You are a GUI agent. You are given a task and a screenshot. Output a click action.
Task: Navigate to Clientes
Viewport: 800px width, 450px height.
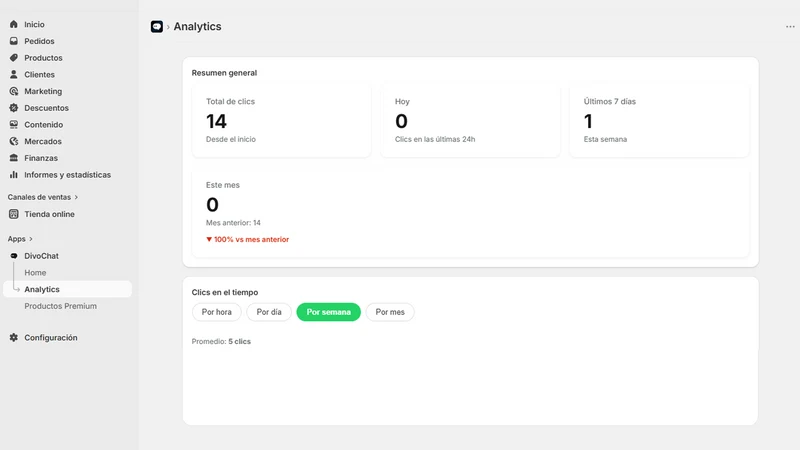39,74
